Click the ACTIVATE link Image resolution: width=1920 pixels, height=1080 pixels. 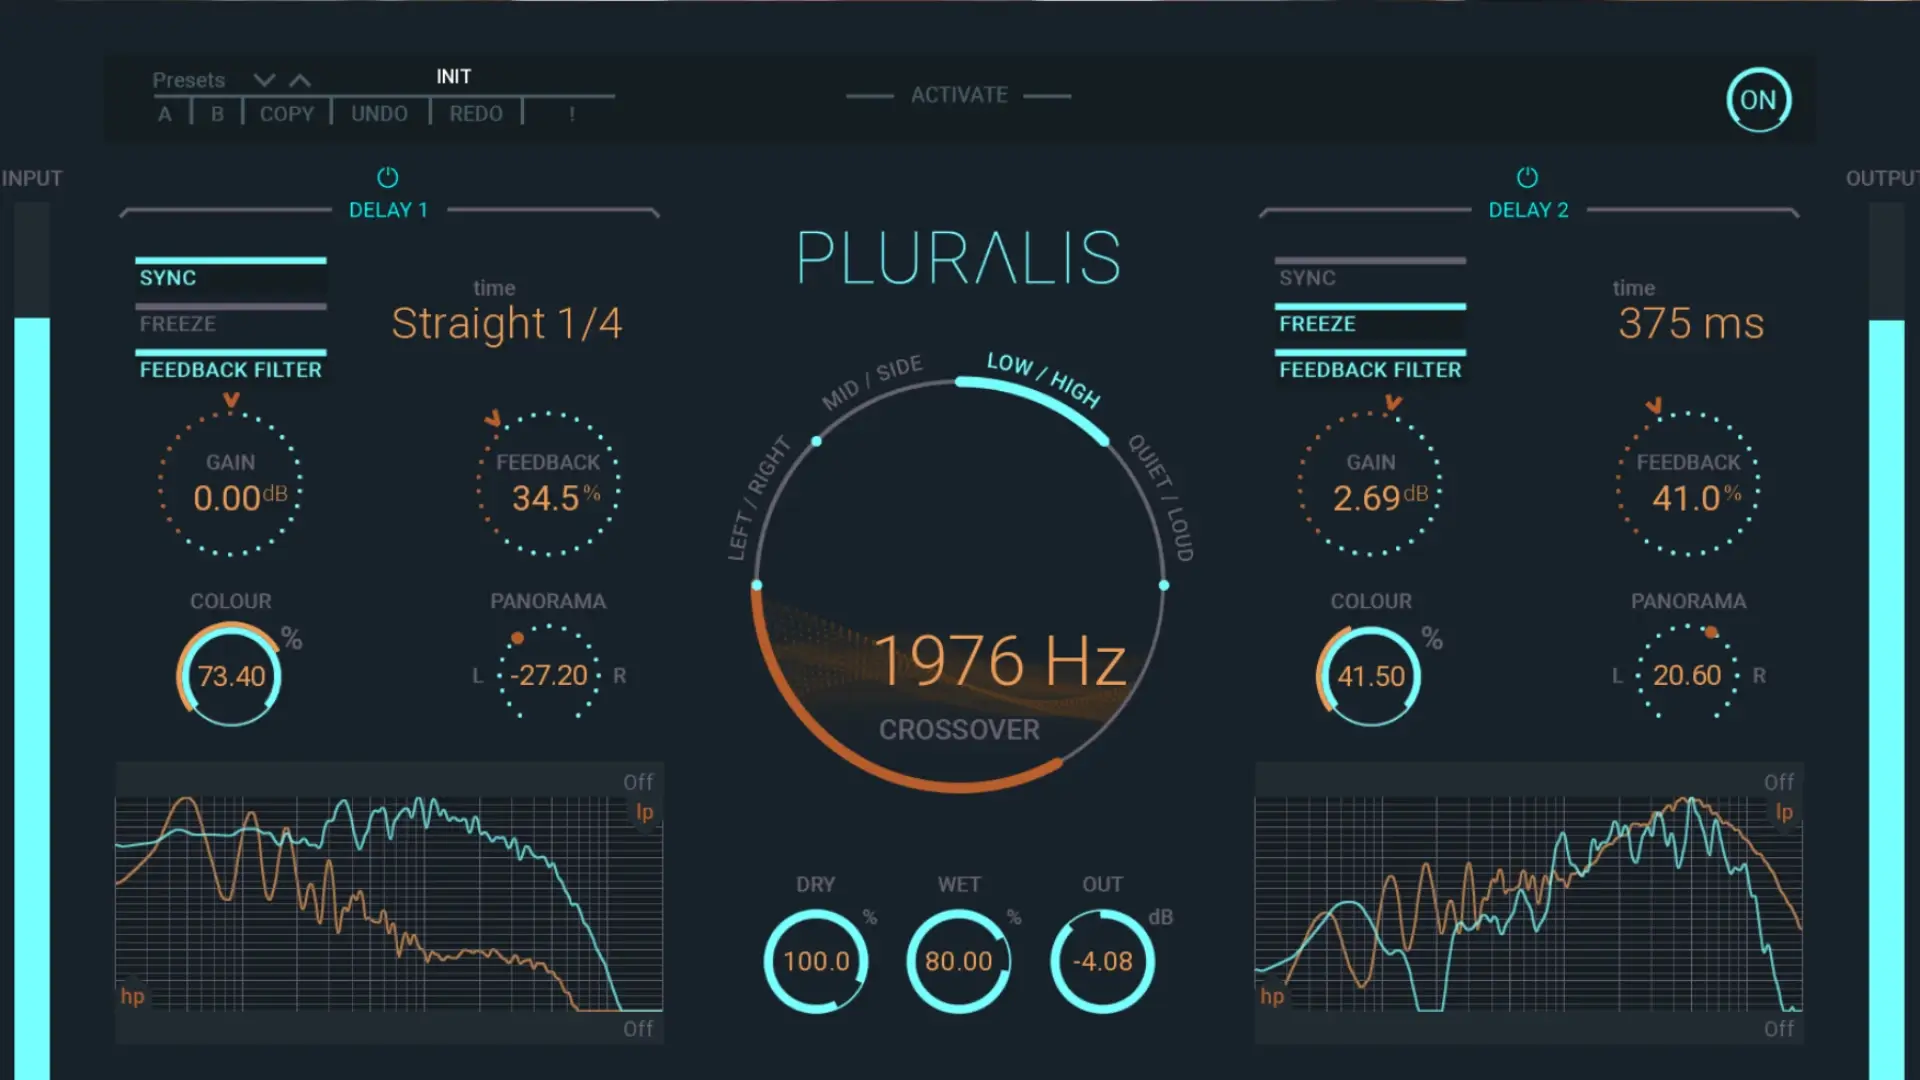coord(959,95)
